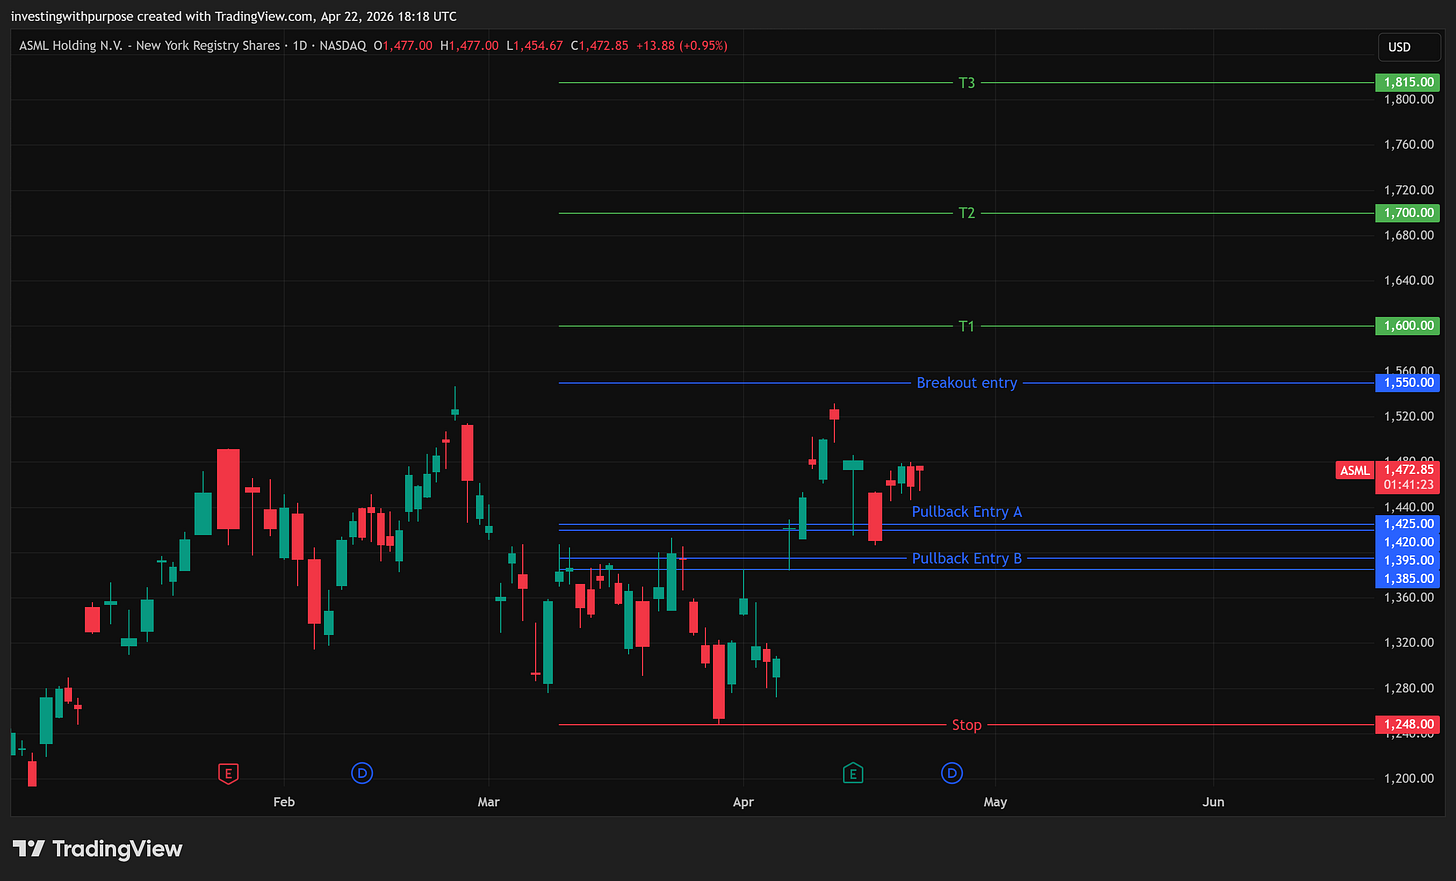The width and height of the screenshot is (1456, 881).
Task: Select the T3 target line label
Action: (x=966, y=83)
